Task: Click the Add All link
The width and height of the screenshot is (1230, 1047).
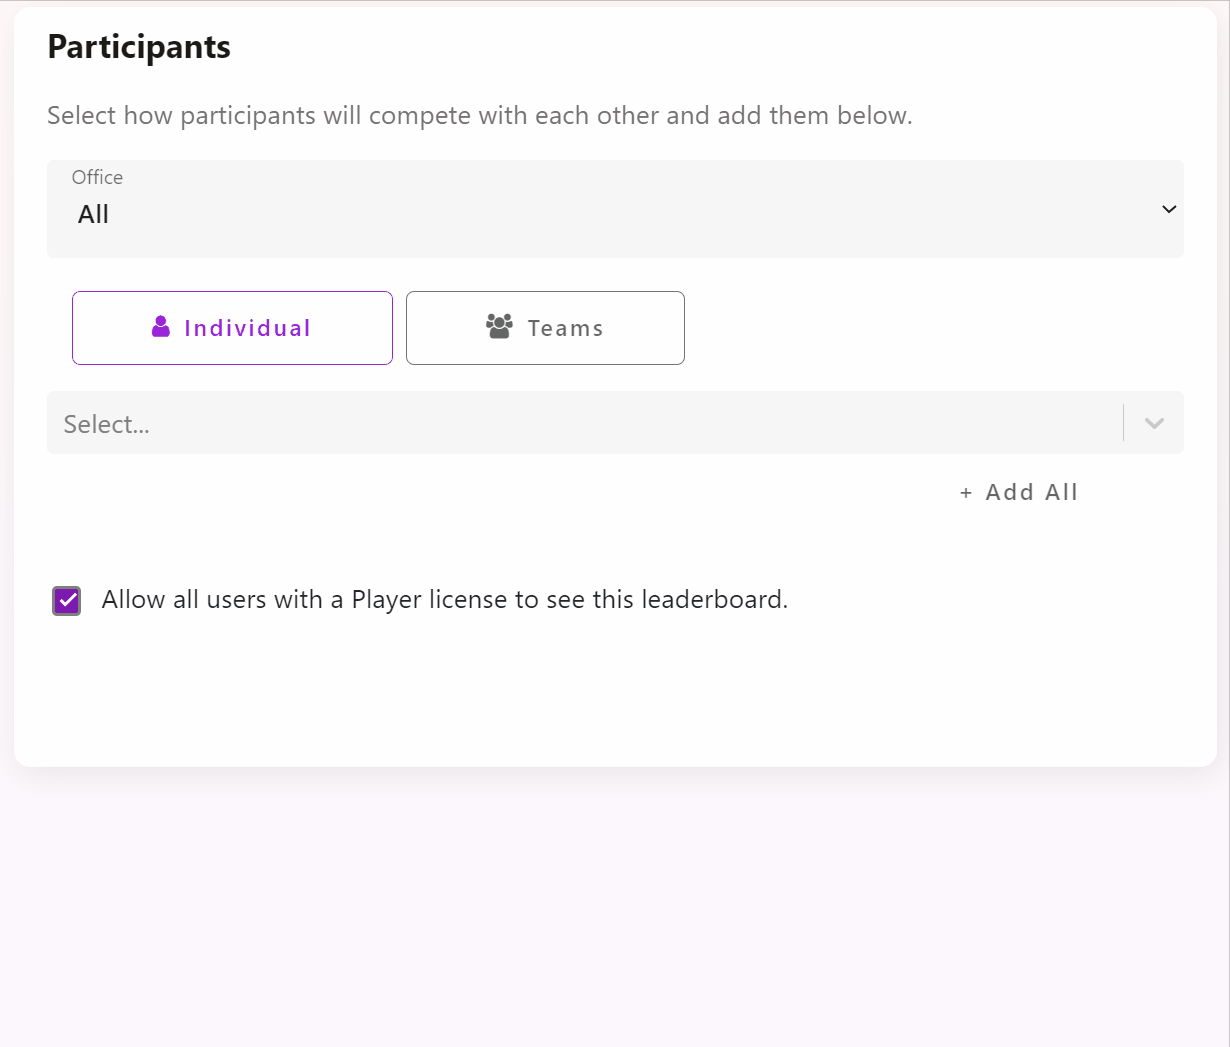Action: click(1019, 492)
